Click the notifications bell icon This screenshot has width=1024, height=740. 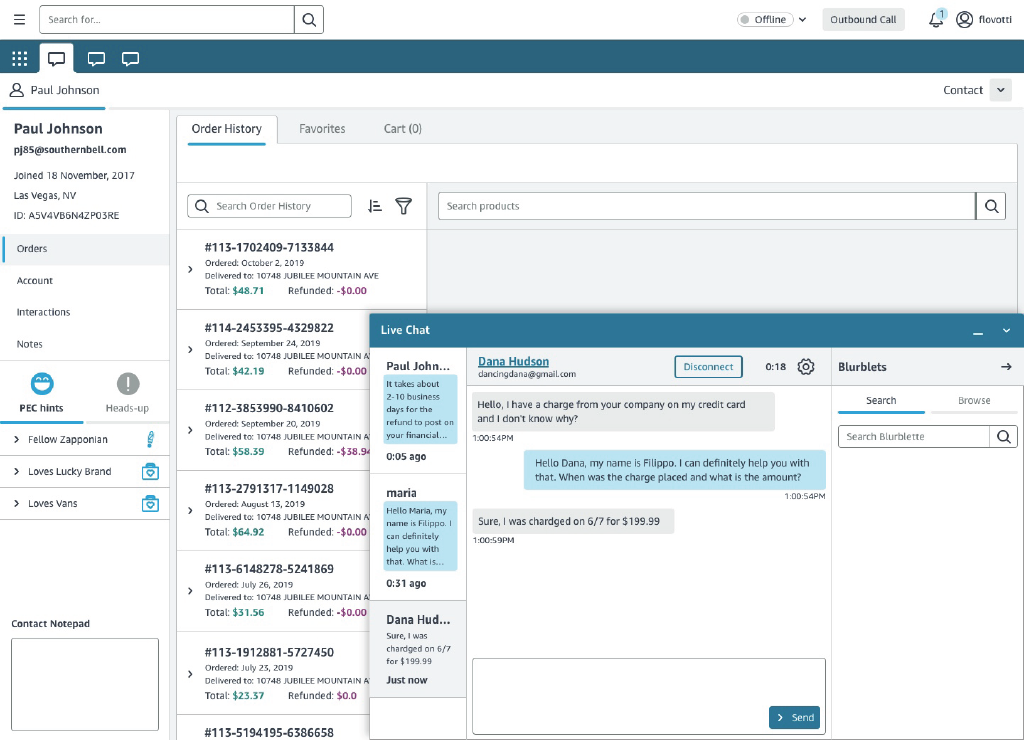point(935,20)
